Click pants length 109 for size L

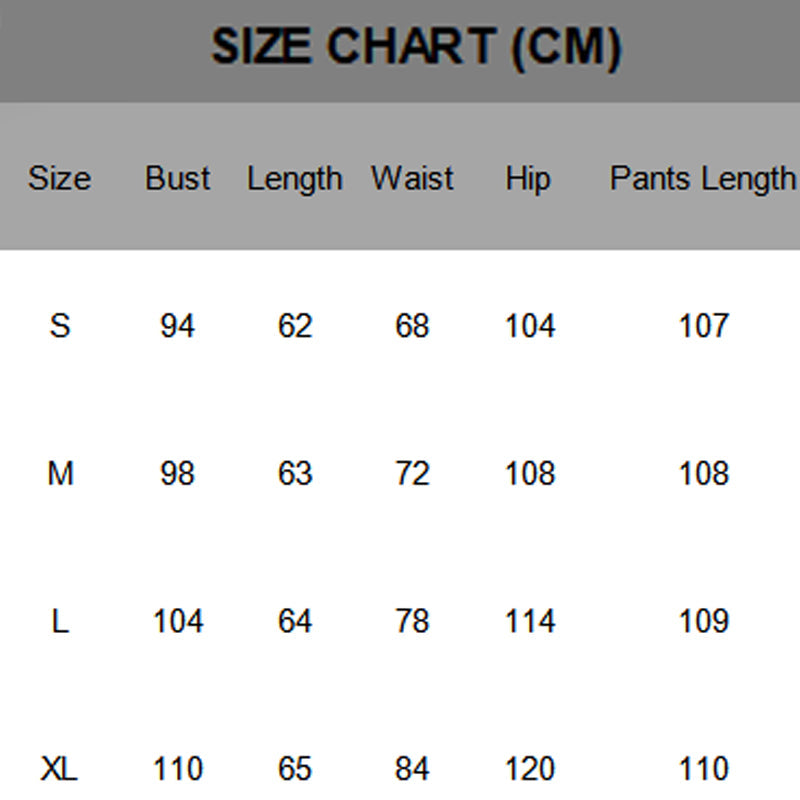pos(703,621)
